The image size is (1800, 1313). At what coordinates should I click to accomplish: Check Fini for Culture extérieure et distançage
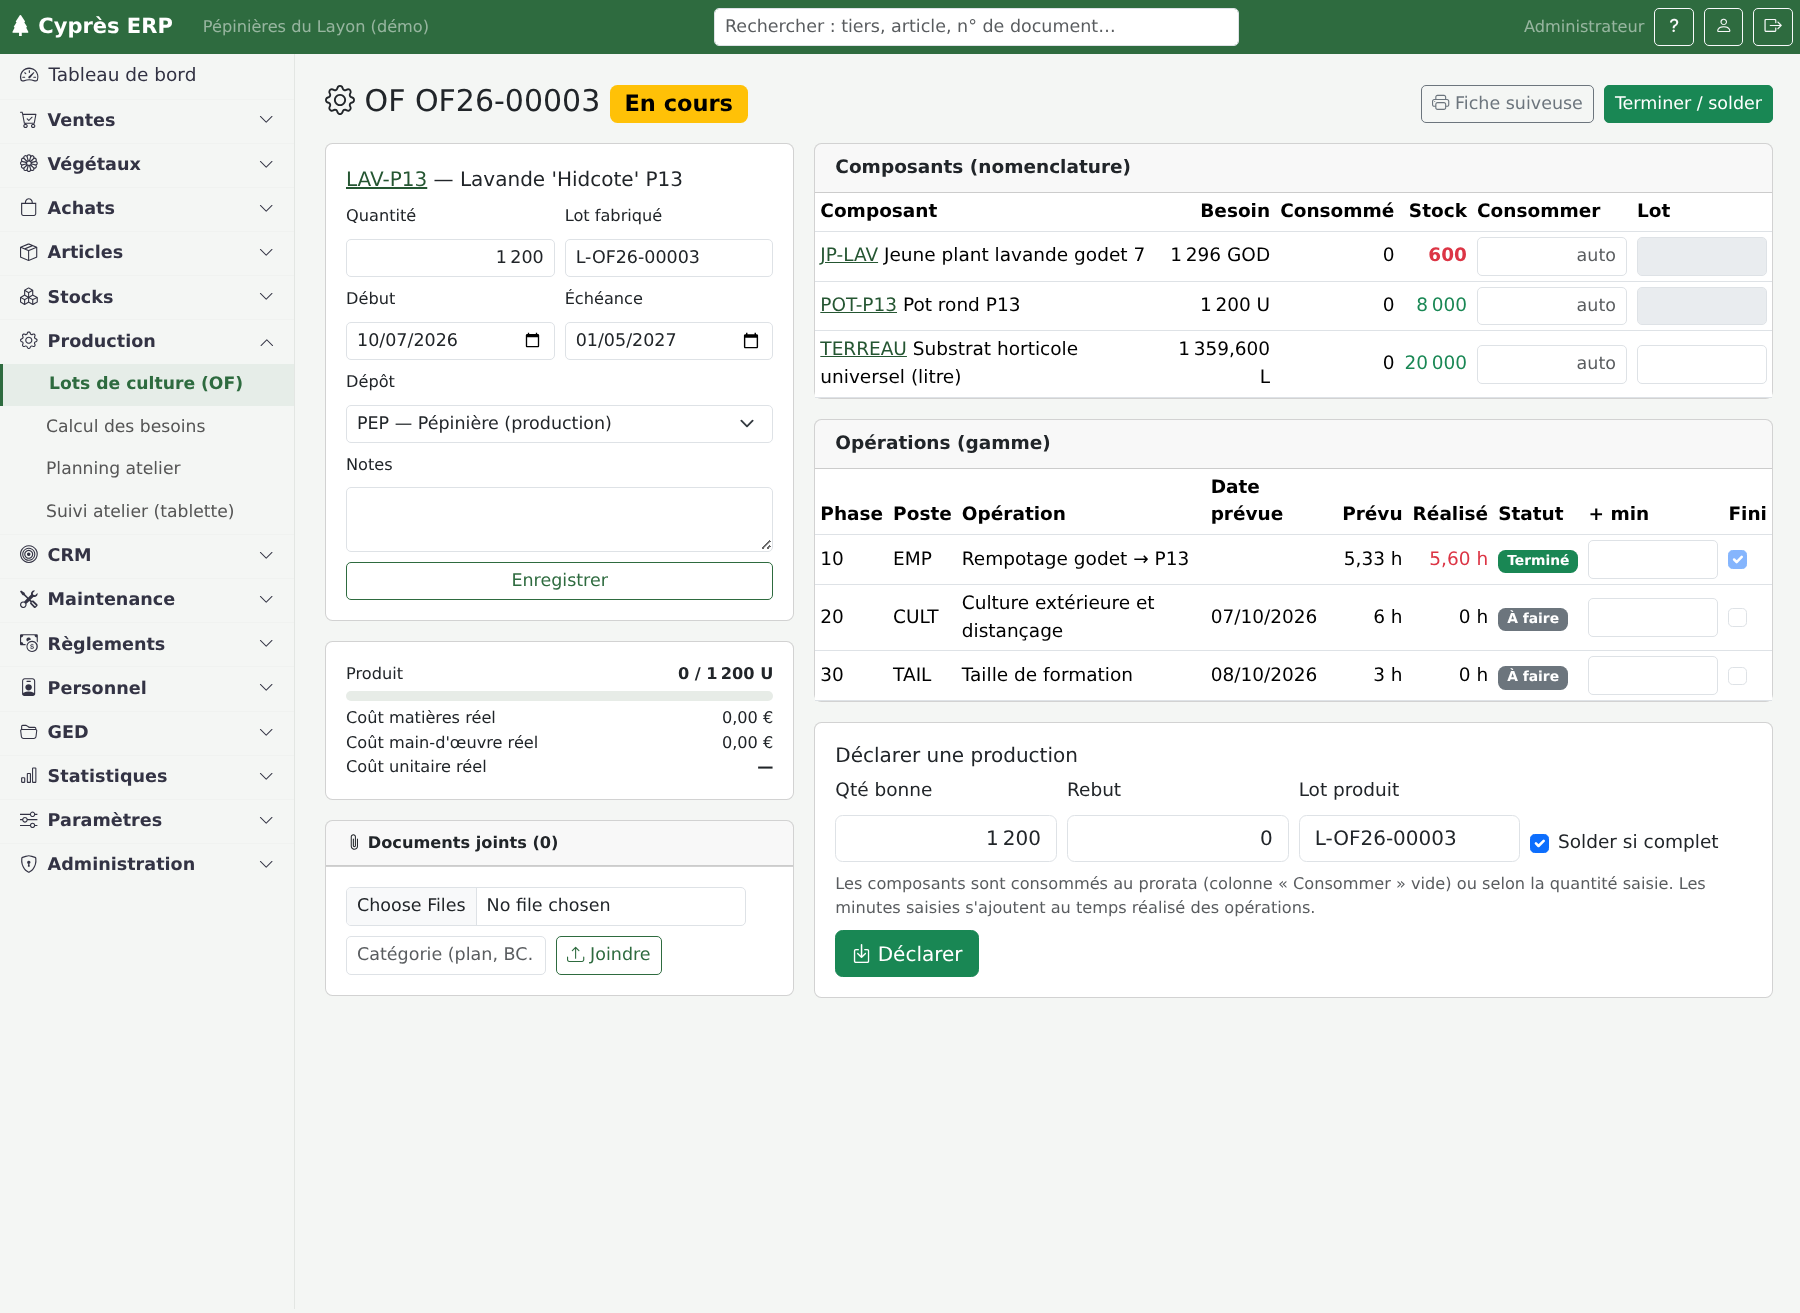point(1738,618)
